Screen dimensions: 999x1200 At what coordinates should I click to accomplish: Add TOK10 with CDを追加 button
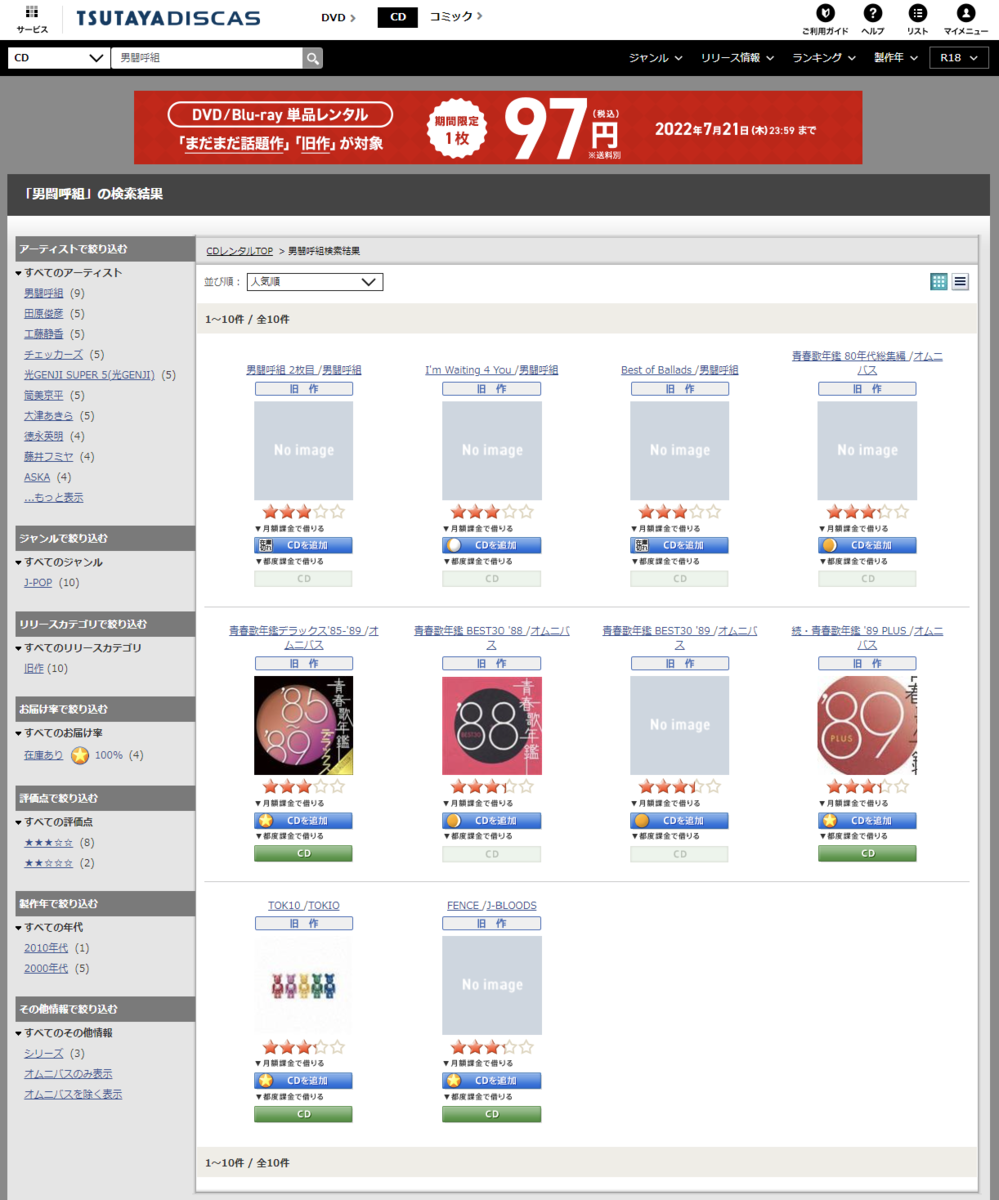point(303,1081)
